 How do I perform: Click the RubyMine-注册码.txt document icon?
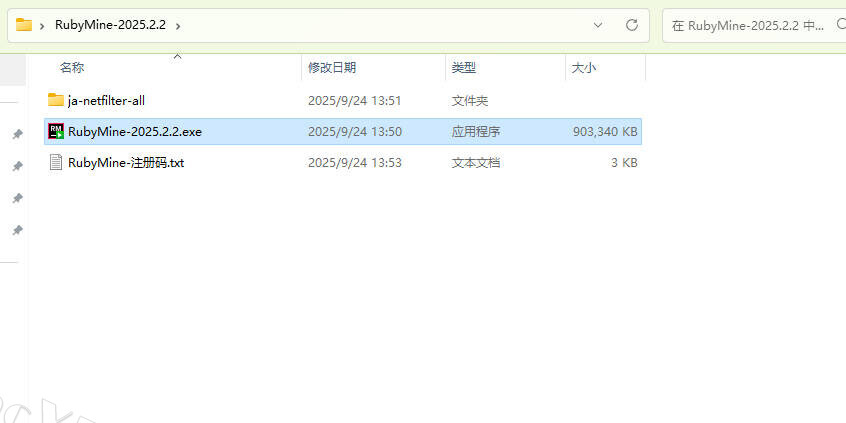click(x=56, y=162)
